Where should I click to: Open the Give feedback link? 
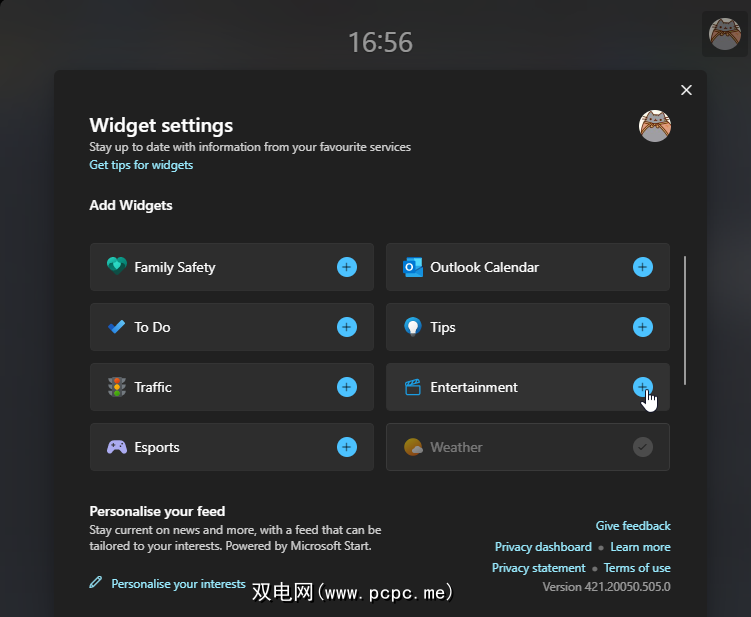(x=633, y=526)
